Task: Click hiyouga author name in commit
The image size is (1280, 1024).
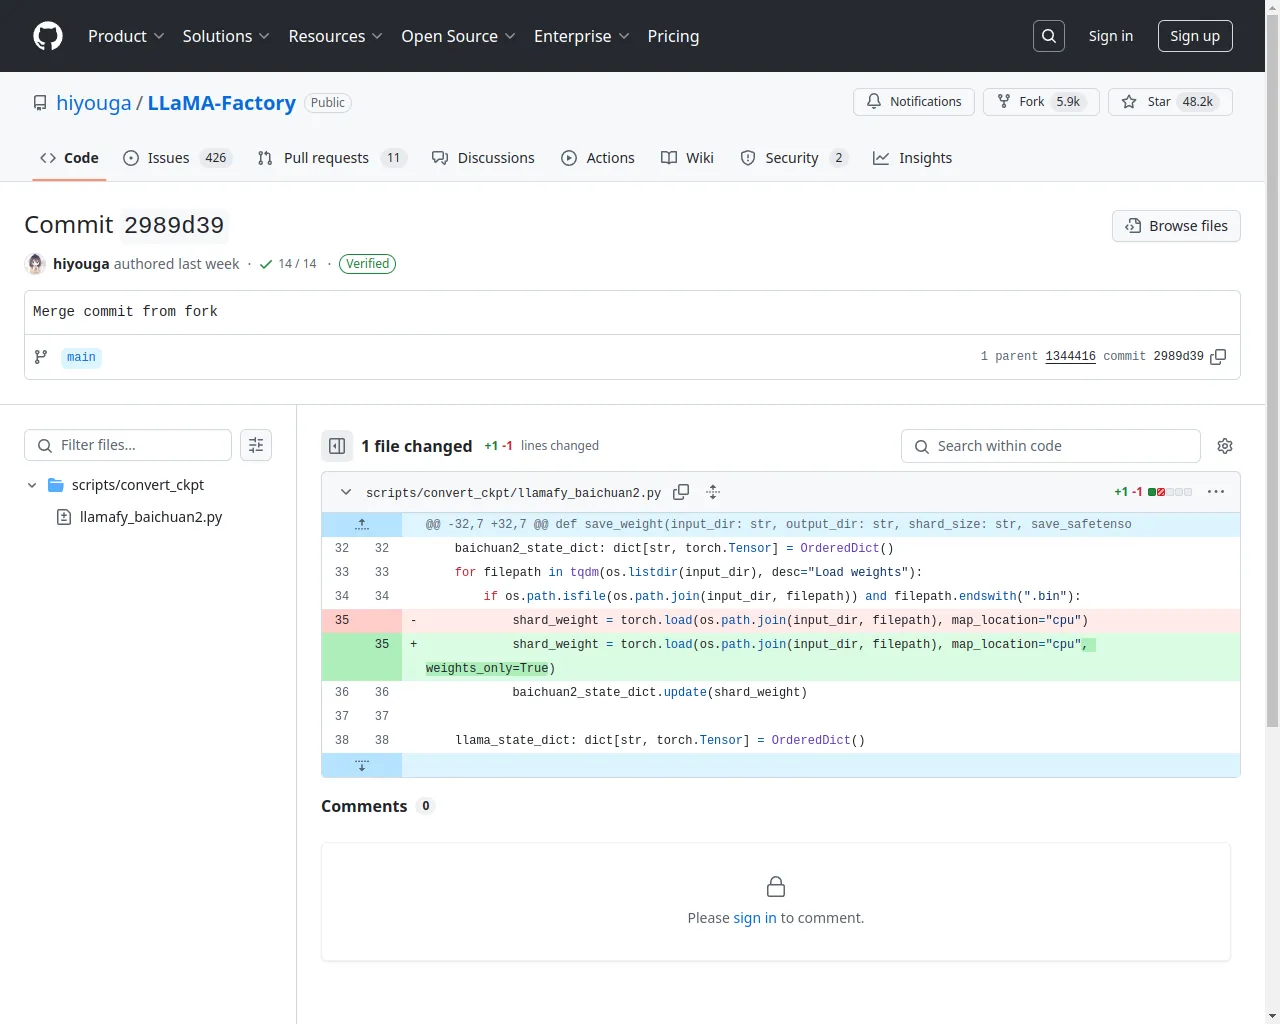Action: click(x=81, y=264)
